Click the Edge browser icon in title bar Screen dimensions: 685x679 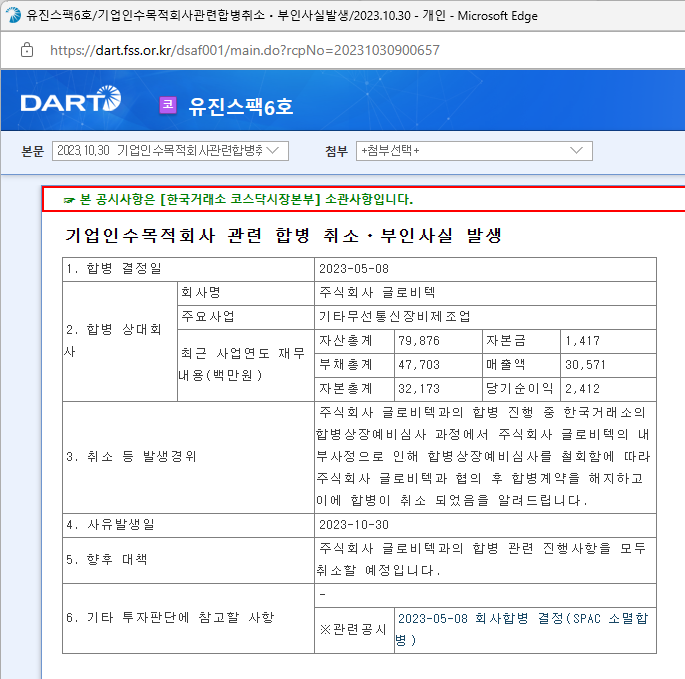pos(14,15)
